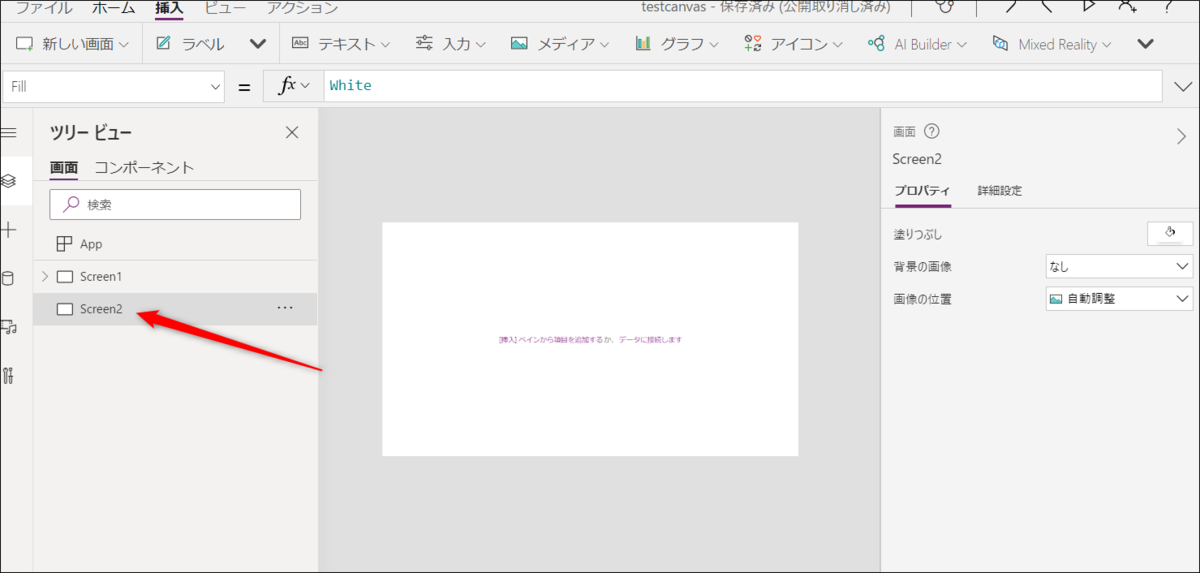The image size is (1200, 573).
Task: Open Screen2 more options ellipsis
Action: (285, 308)
